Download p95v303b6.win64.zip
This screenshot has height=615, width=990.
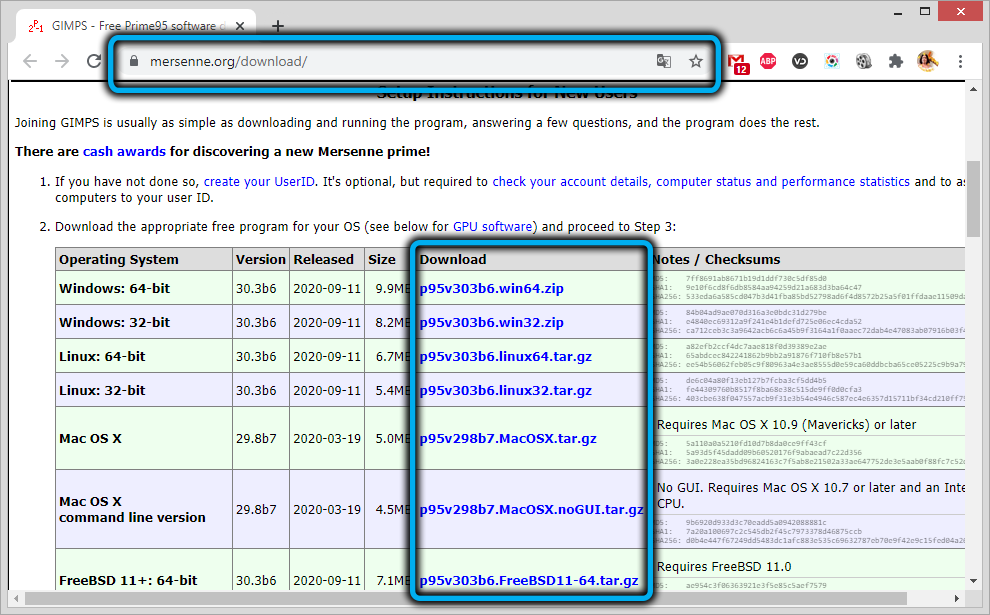click(491, 288)
